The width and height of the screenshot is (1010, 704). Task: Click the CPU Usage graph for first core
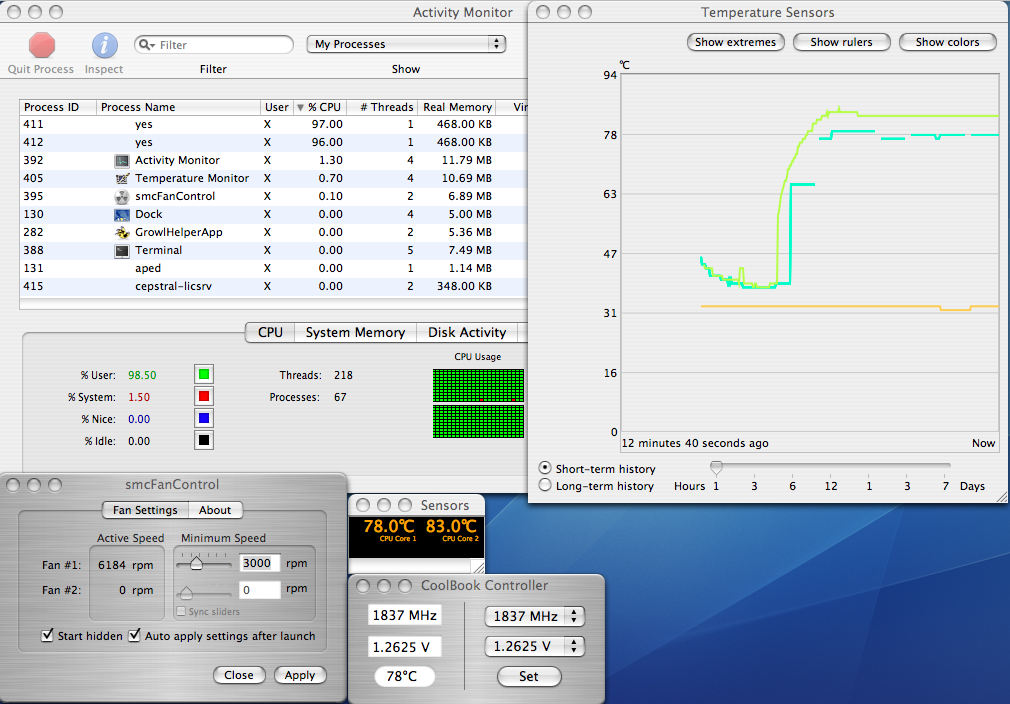click(x=478, y=385)
